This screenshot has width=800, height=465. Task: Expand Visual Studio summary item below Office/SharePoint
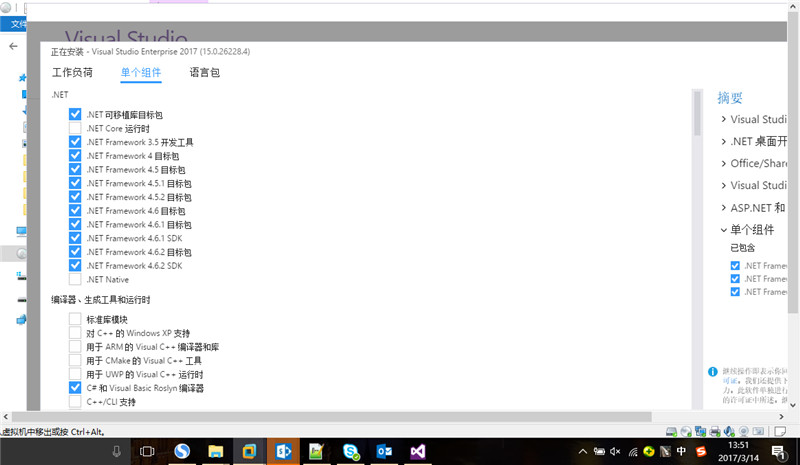[723, 185]
